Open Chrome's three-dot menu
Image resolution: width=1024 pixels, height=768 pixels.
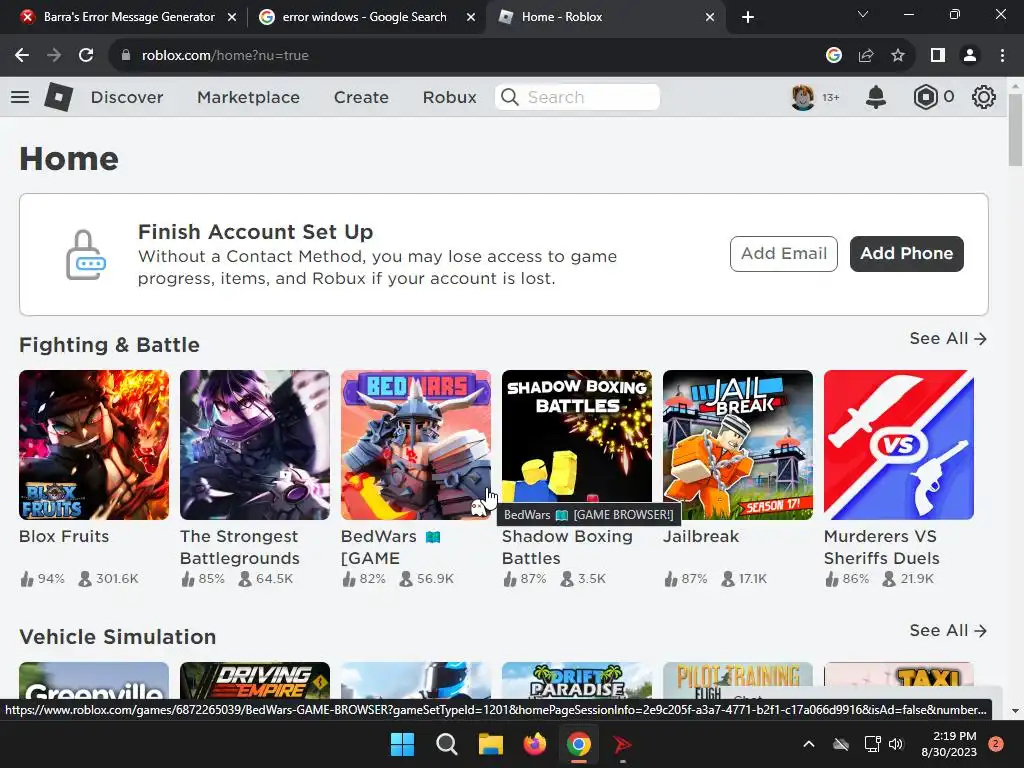(1002, 56)
